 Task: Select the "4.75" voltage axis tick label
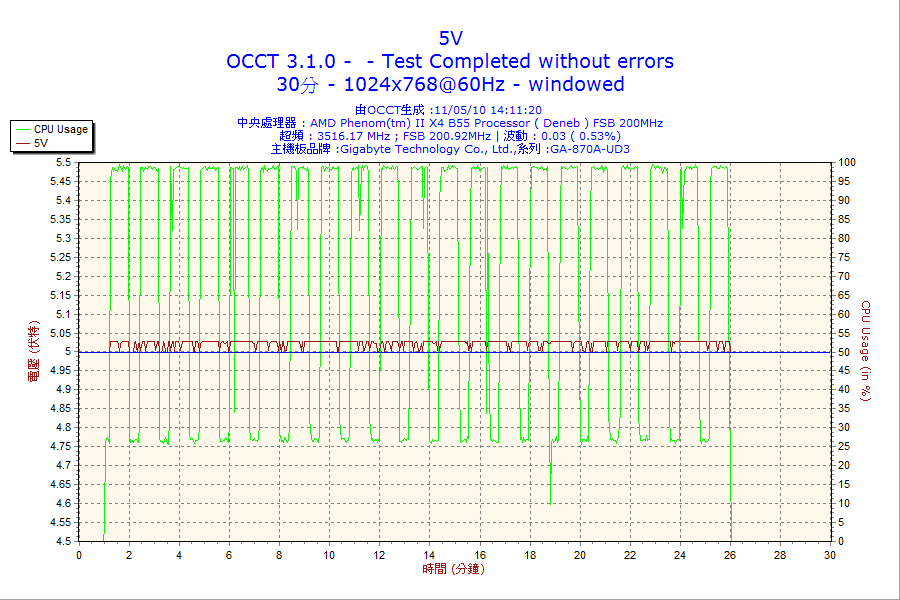coord(61,447)
